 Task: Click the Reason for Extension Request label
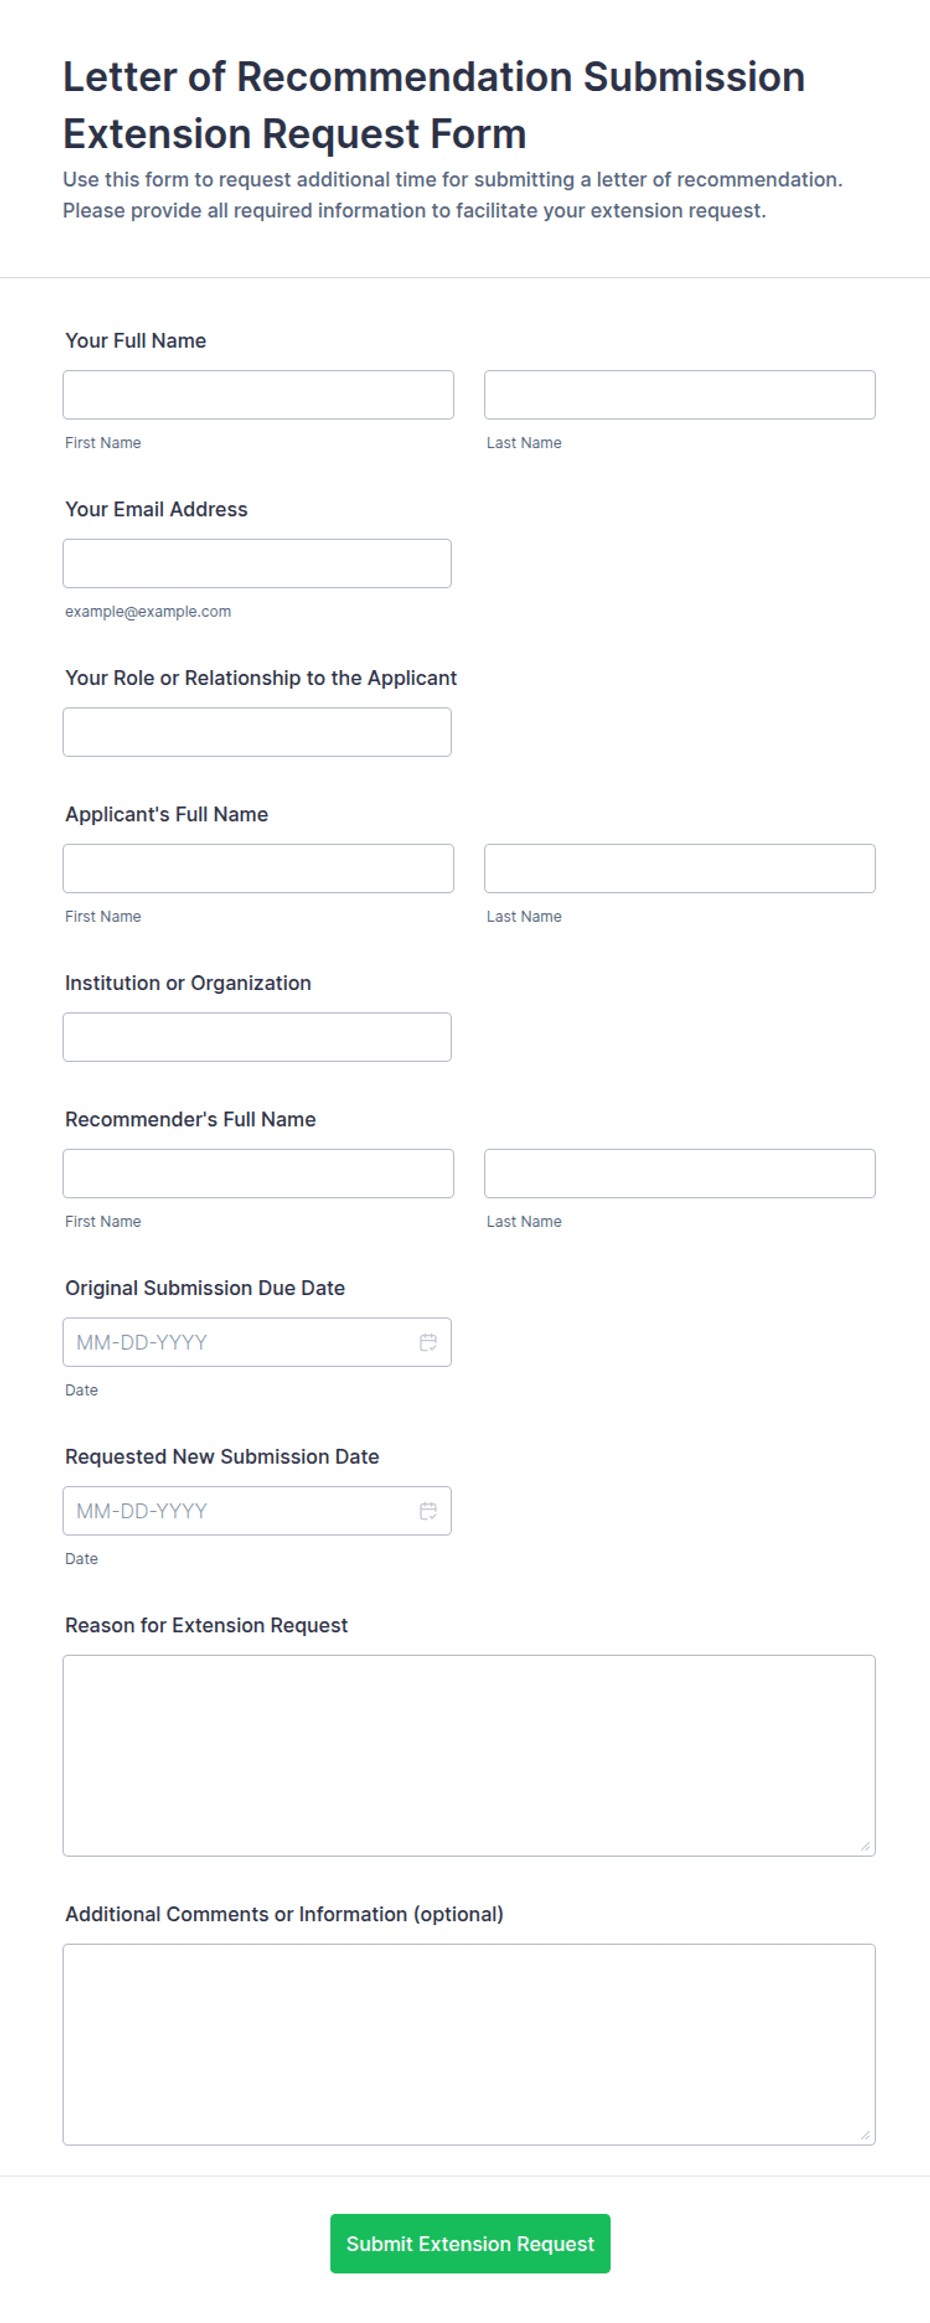(x=206, y=1625)
